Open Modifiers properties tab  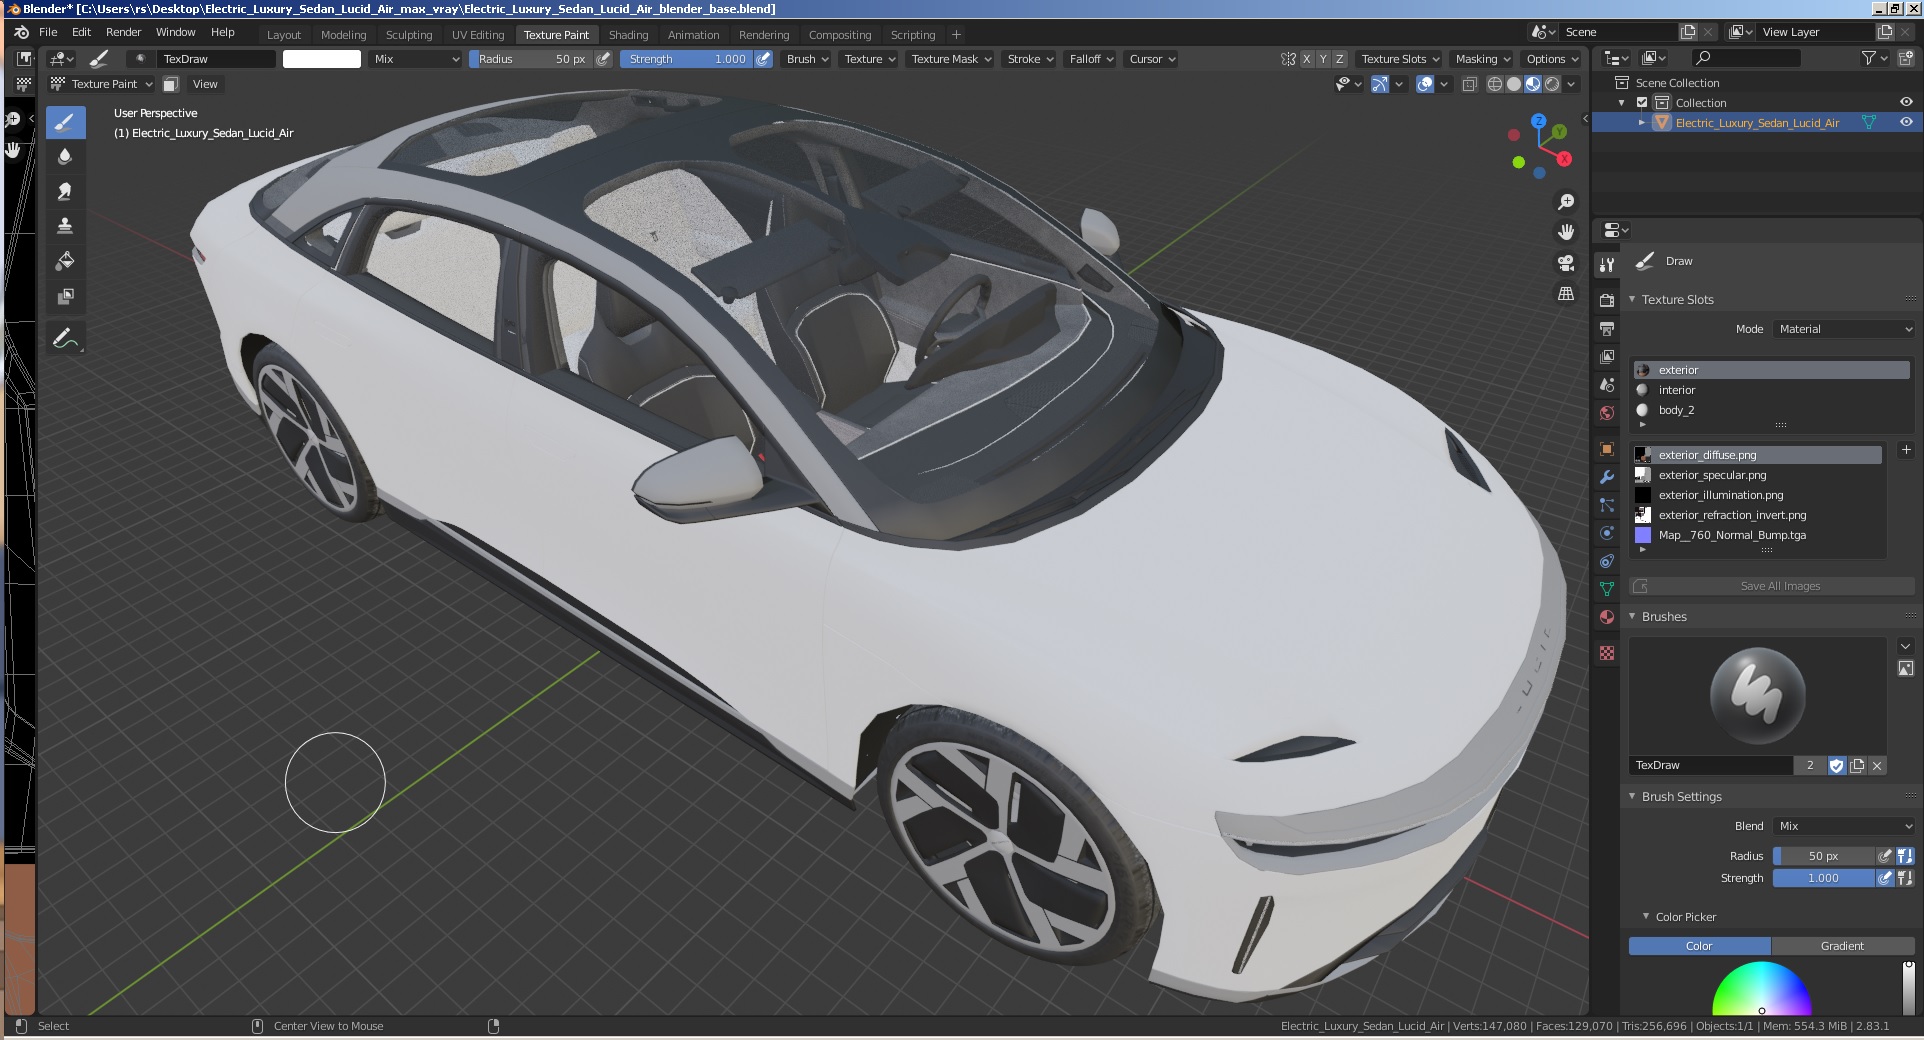tap(1607, 477)
